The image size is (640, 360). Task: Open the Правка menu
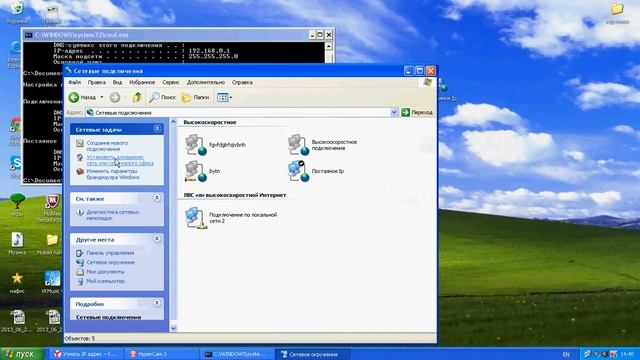pyautogui.click(x=97, y=82)
